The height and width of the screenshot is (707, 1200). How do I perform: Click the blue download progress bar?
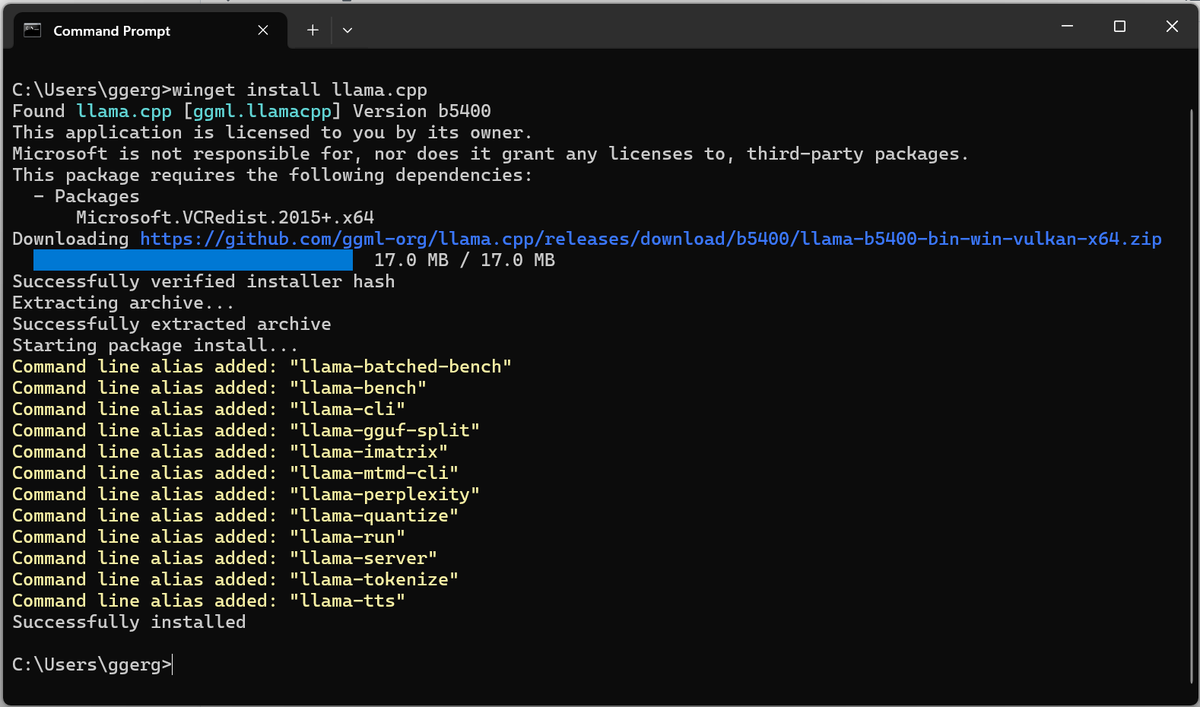(x=193, y=260)
